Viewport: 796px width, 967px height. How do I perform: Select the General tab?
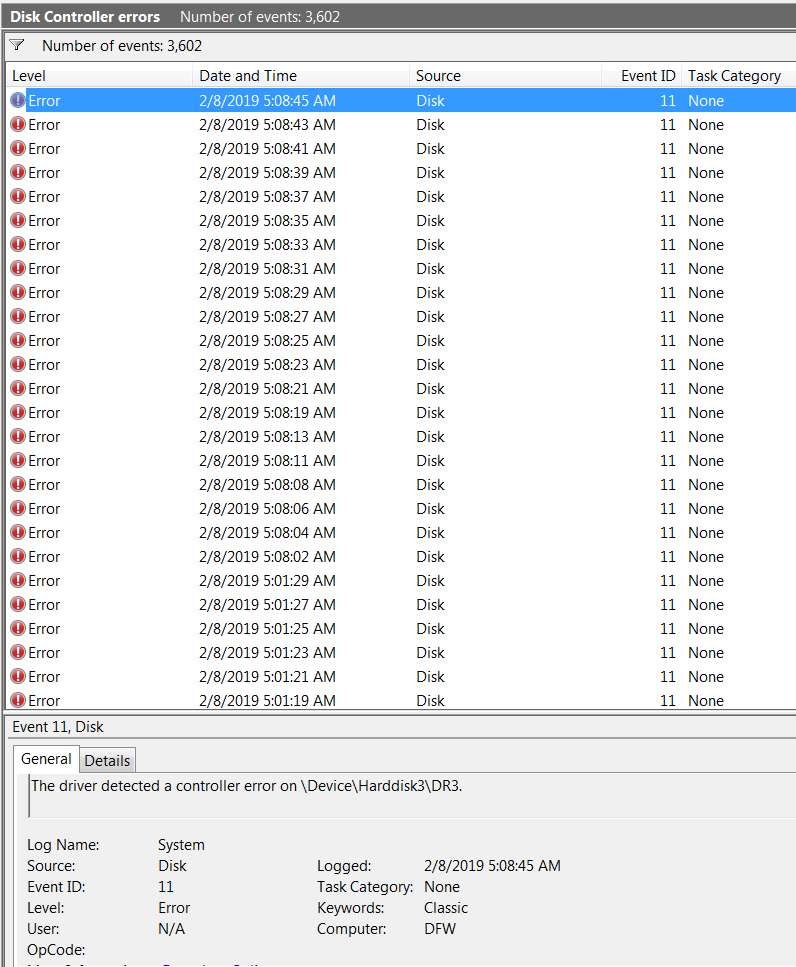(46, 759)
